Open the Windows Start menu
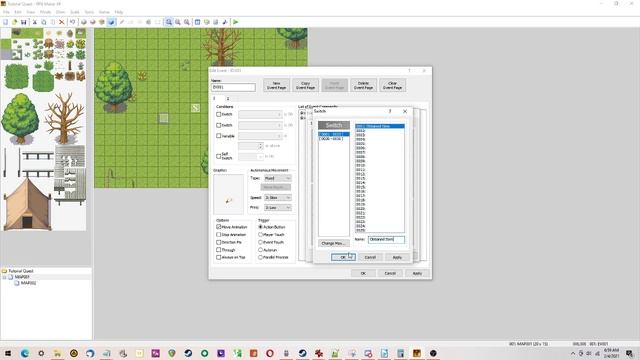This screenshot has height=360, width=640. [8, 353]
